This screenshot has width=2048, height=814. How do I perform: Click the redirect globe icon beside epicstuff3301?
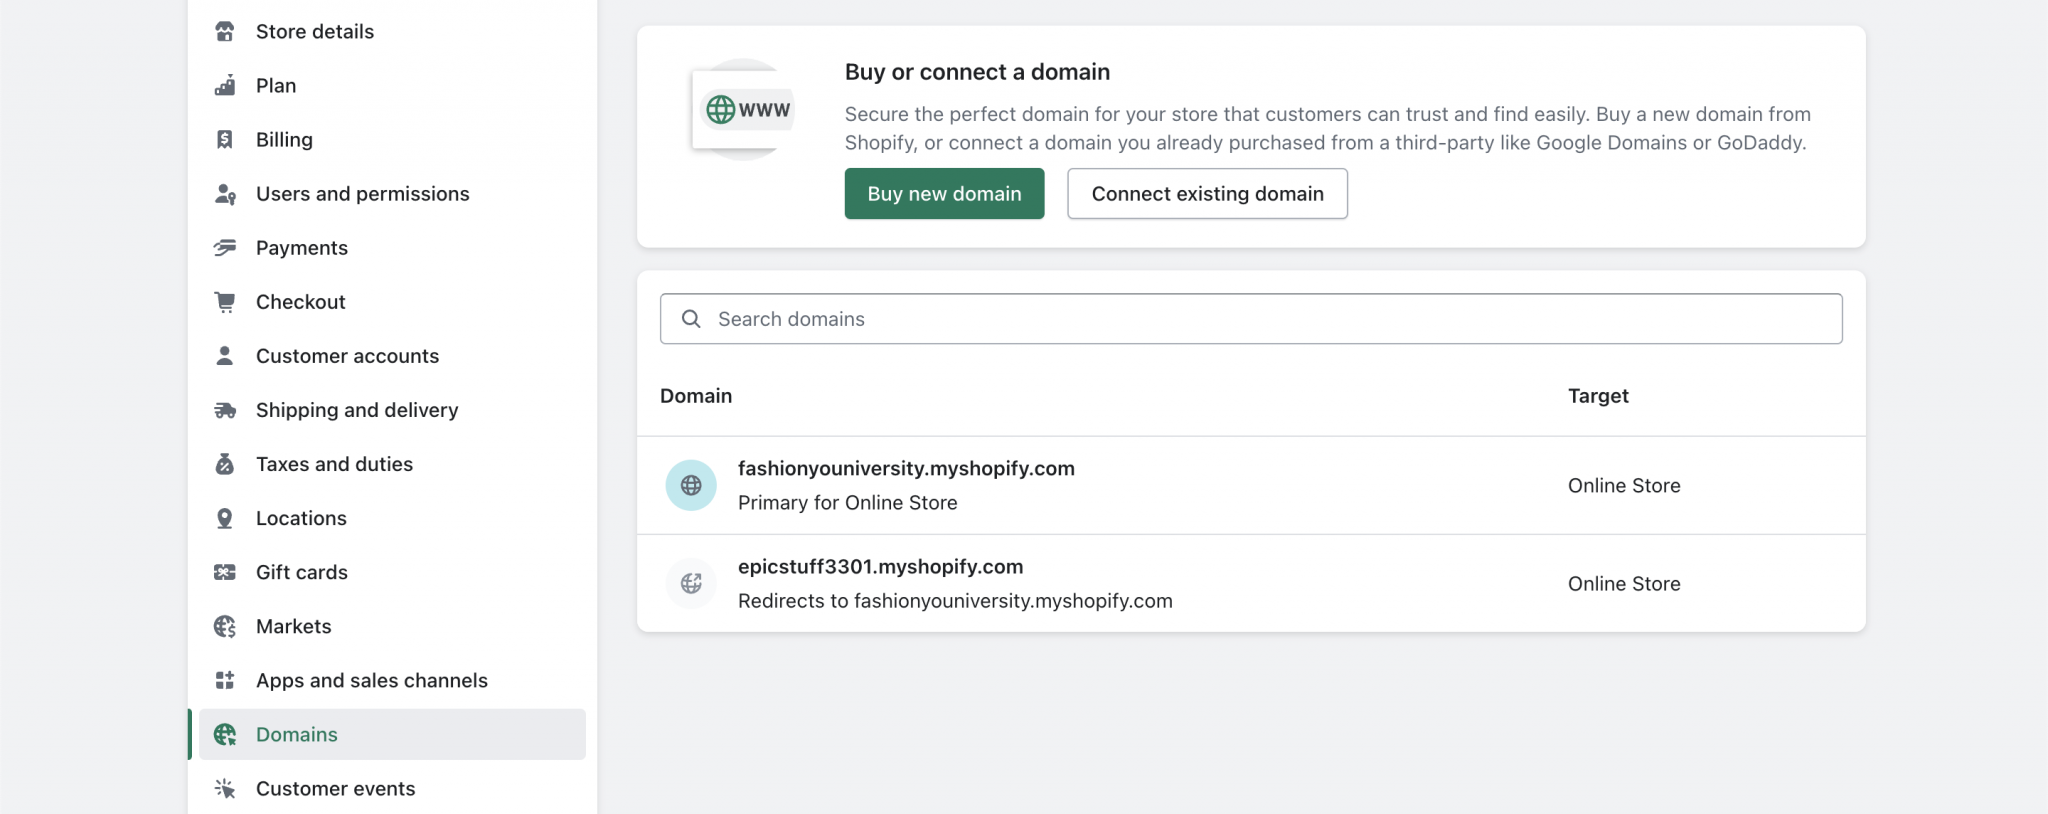[691, 584]
